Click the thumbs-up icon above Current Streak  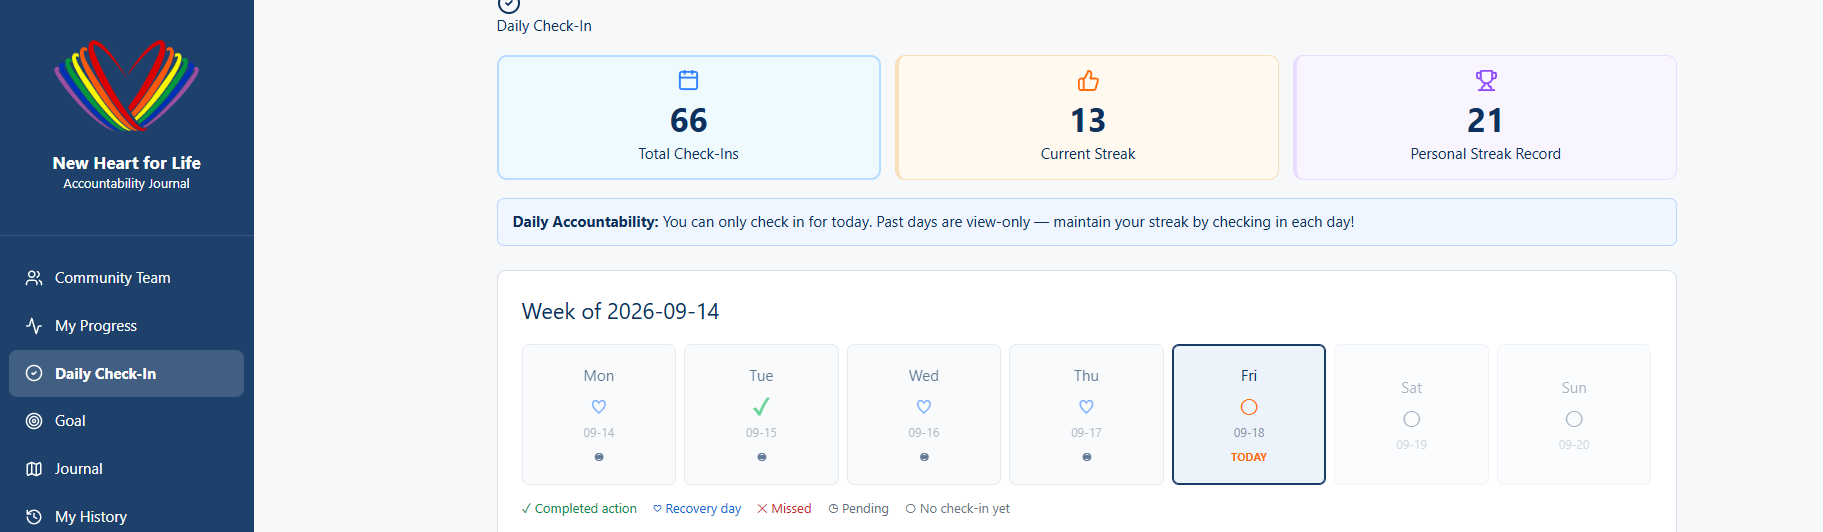pyautogui.click(x=1088, y=80)
